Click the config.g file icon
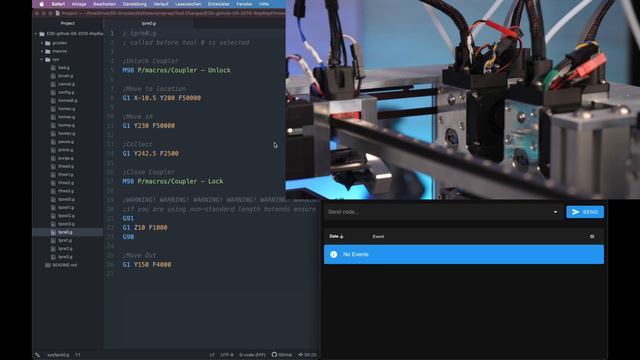Viewport: 640px width, 360px height. 53,92
